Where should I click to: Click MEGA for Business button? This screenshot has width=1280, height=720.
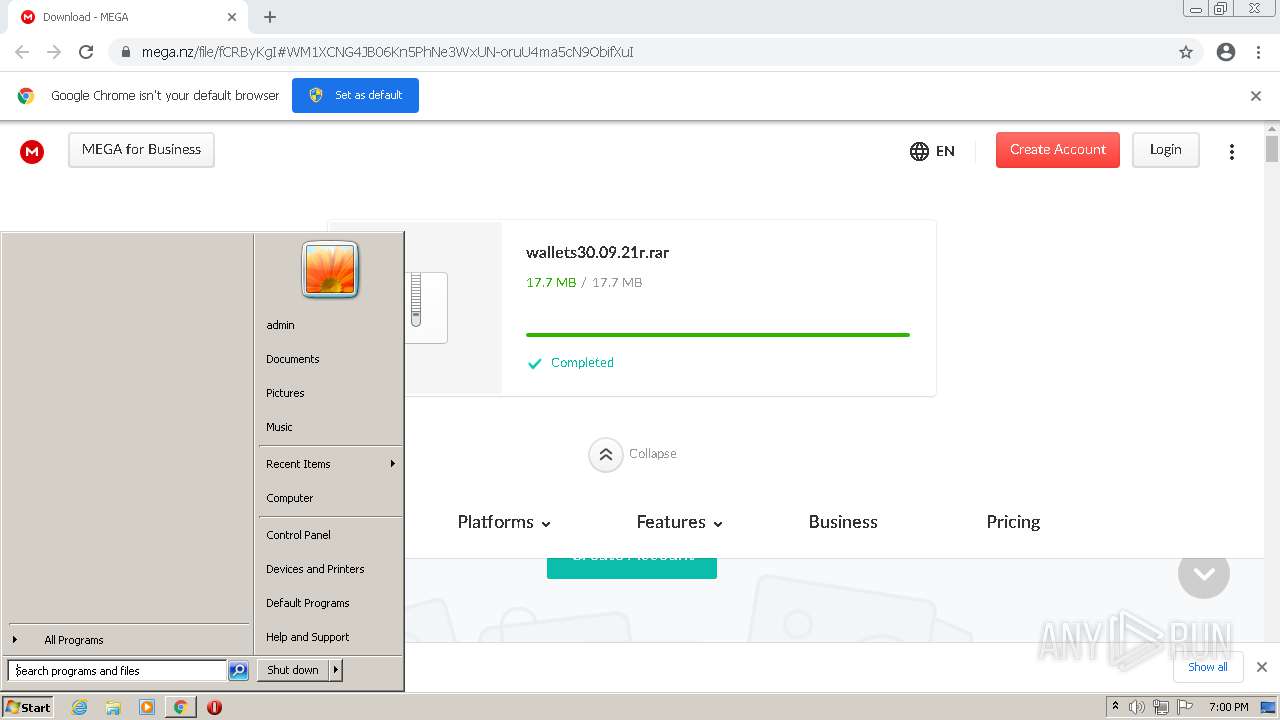click(141, 150)
